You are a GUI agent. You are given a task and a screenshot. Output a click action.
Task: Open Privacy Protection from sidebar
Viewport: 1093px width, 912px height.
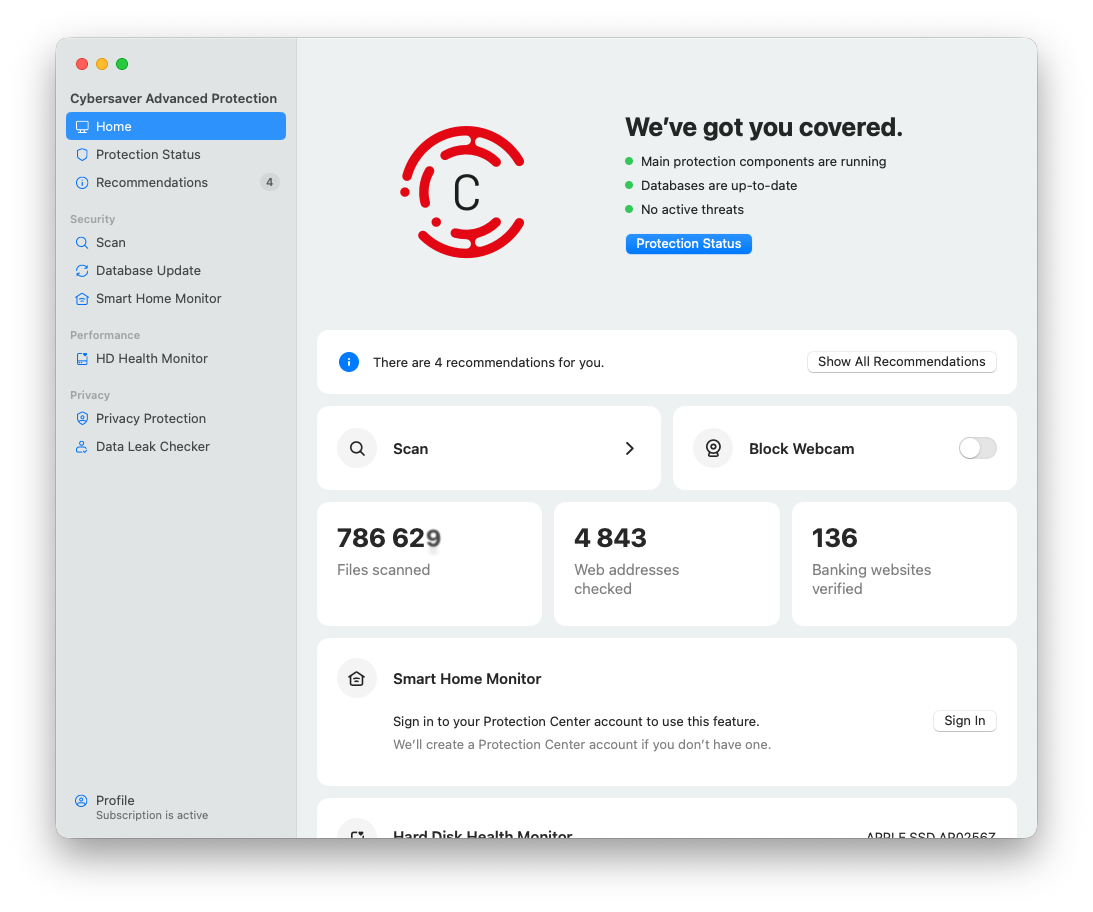(x=150, y=419)
